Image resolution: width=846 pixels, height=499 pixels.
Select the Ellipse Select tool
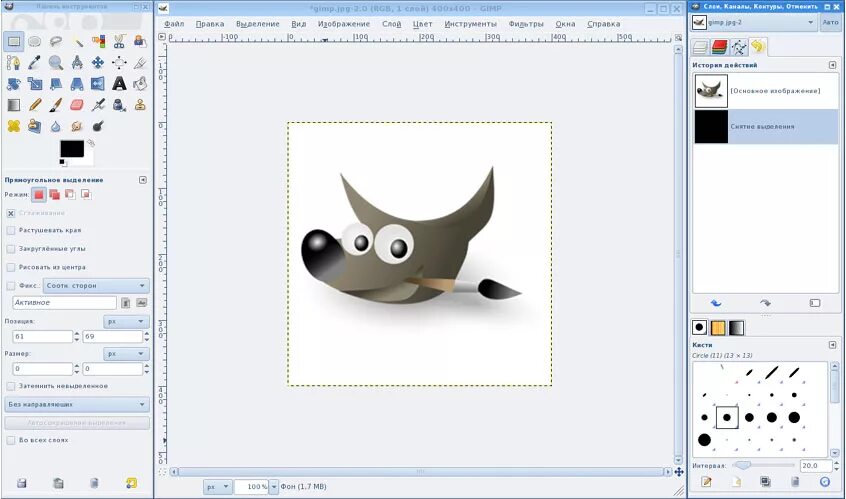(x=35, y=41)
